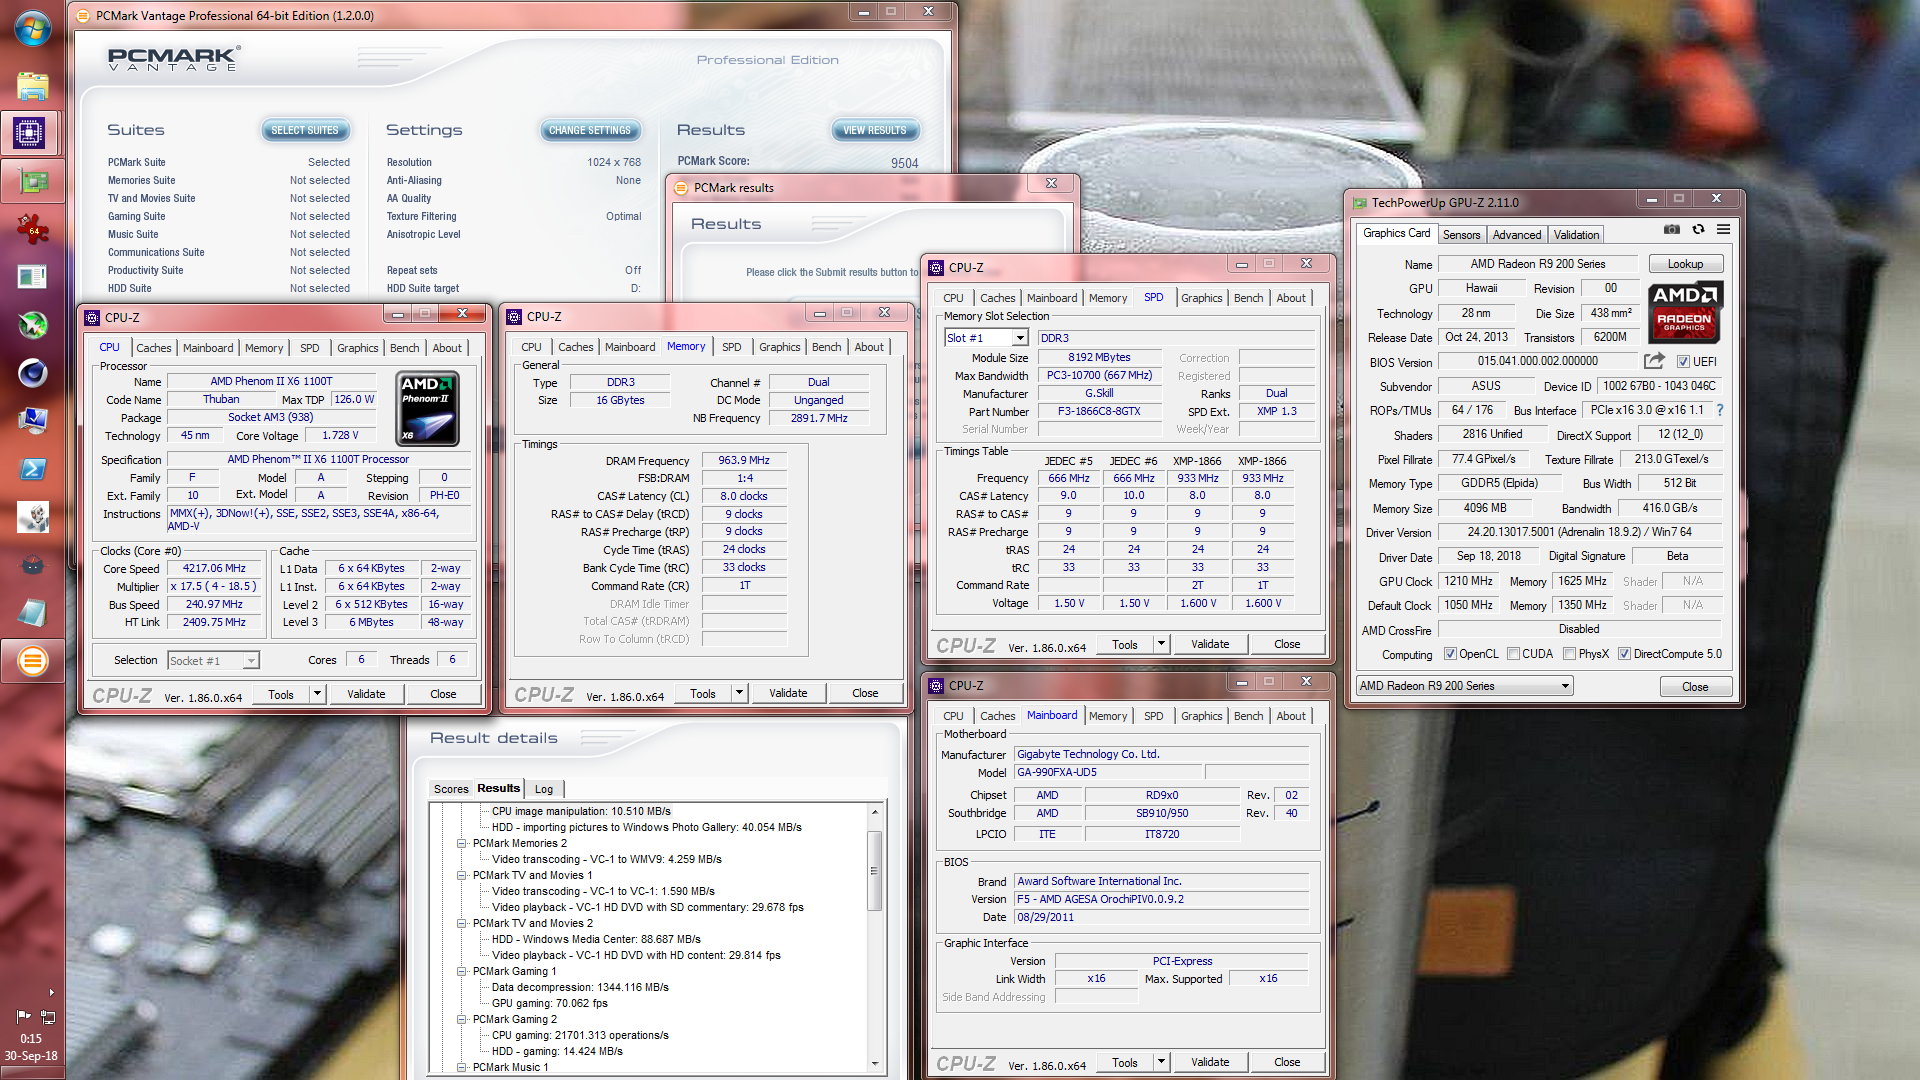Click the Bus Interface question mark icon
The width and height of the screenshot is (1920, 1080).
coord(1720,410)
